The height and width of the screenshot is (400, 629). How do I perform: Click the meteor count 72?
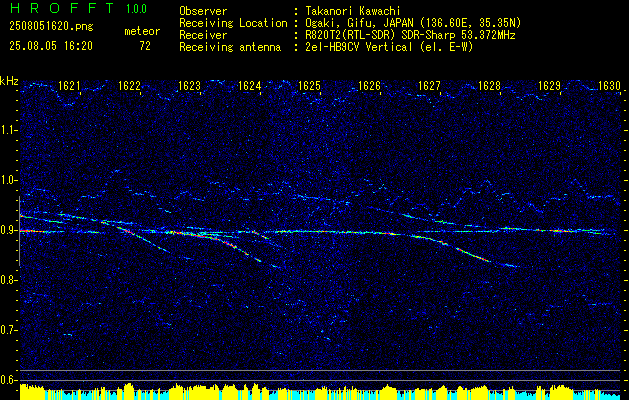tap(145, 46)
